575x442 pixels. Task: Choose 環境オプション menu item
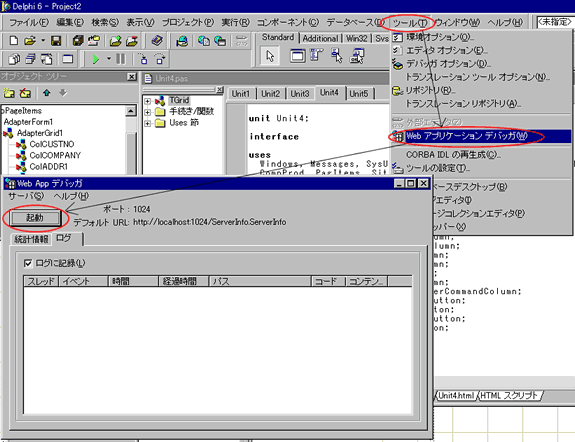point(481,37)
